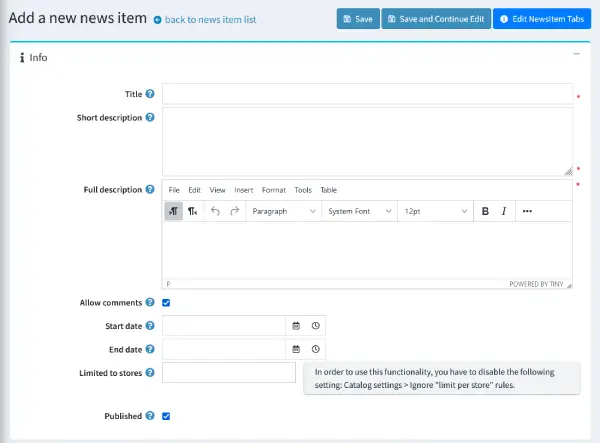Click Save and Continue Edit

436,19
